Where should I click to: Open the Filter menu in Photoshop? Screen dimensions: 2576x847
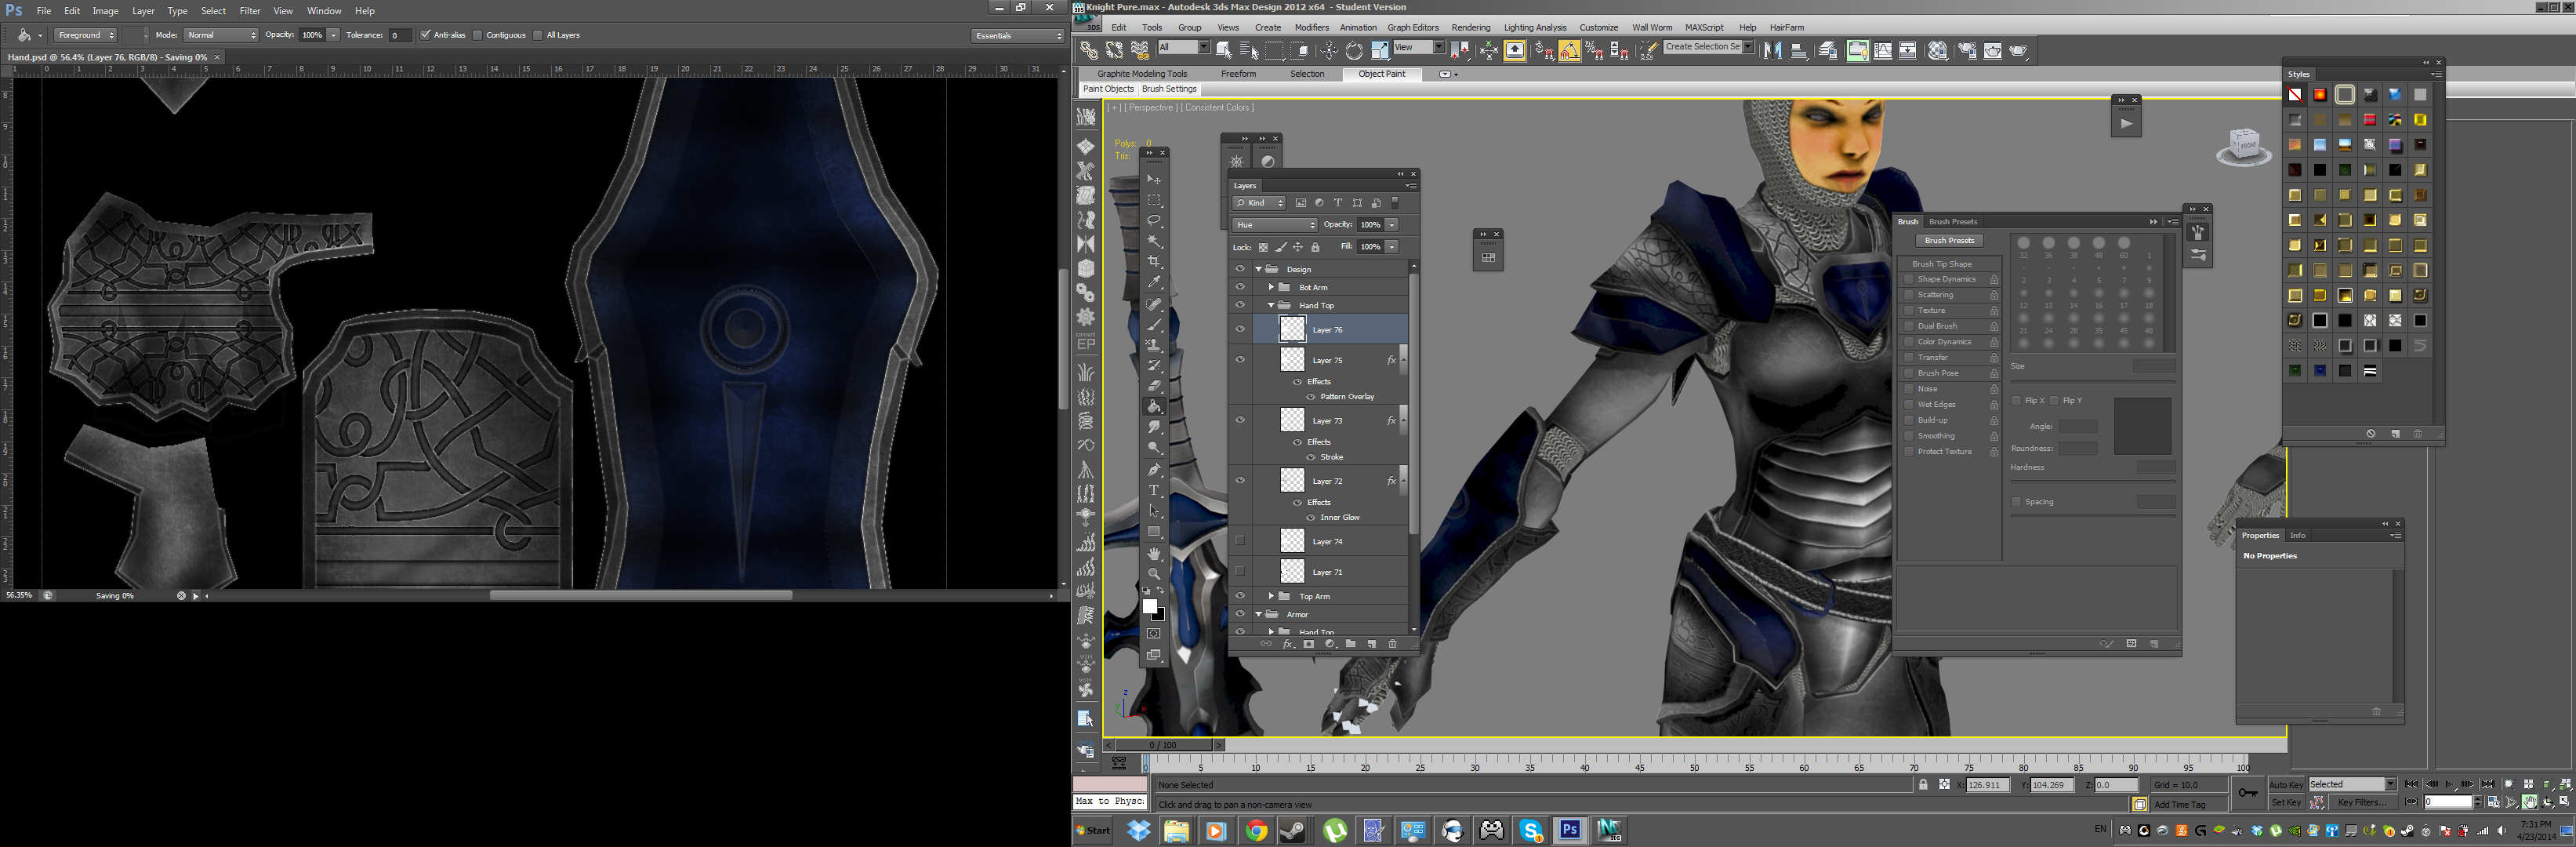[x=249, y=11]
